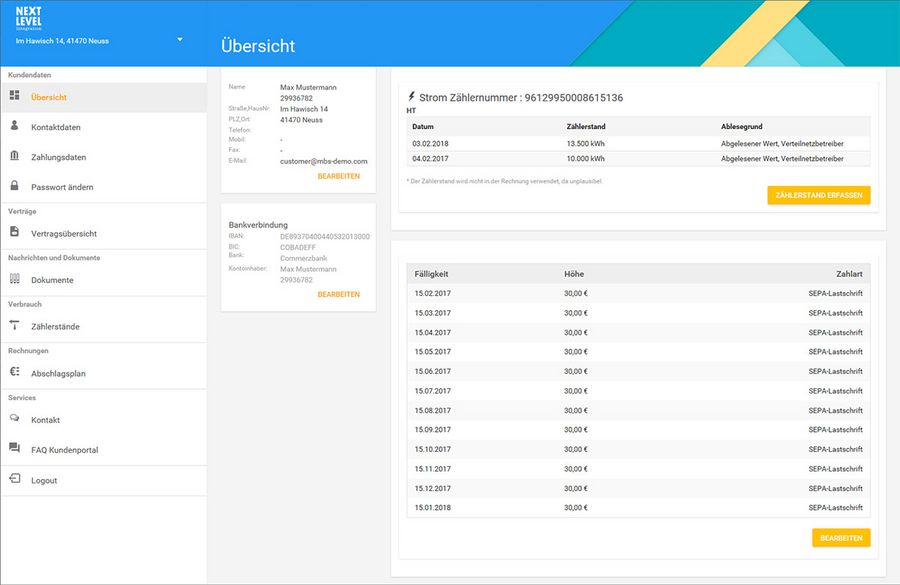Click the Übersicht dashboard icon
This screenshot has width=900, height=585.
pos(15,95)
